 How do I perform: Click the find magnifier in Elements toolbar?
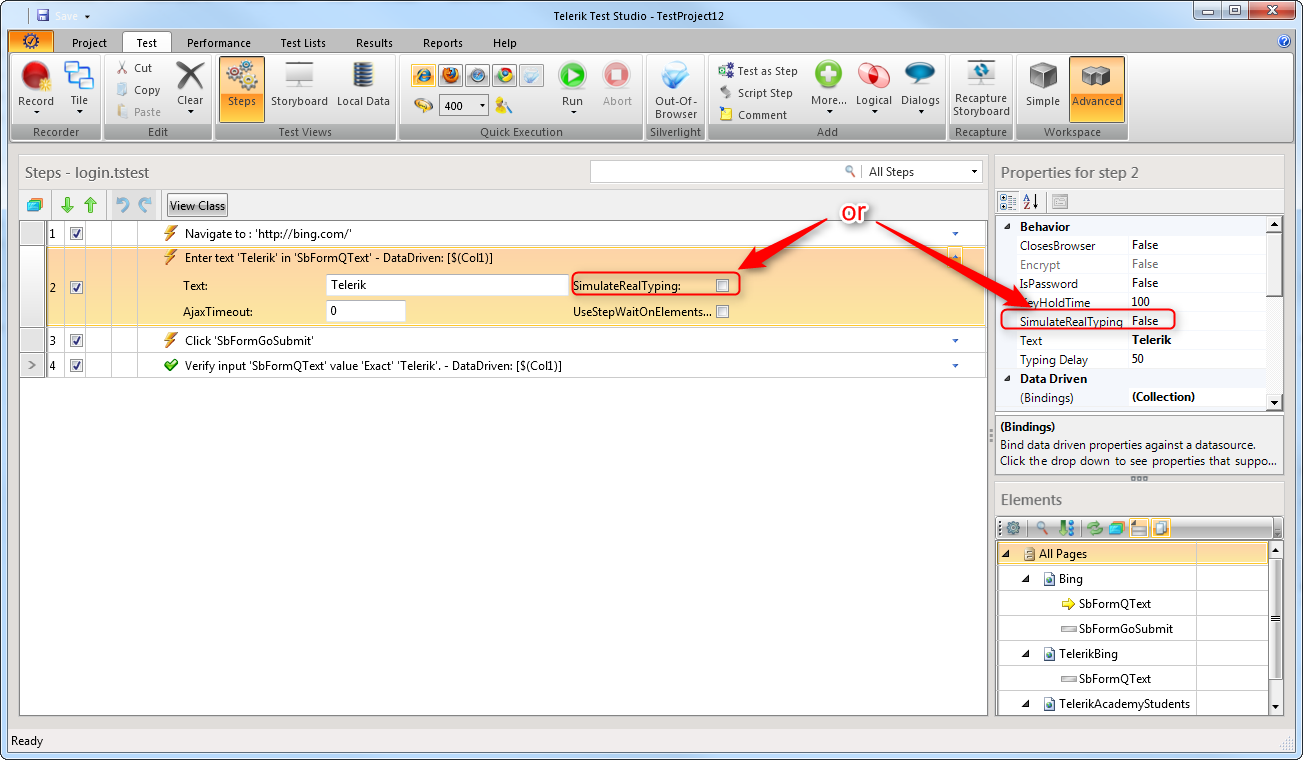coord(1041,528)
